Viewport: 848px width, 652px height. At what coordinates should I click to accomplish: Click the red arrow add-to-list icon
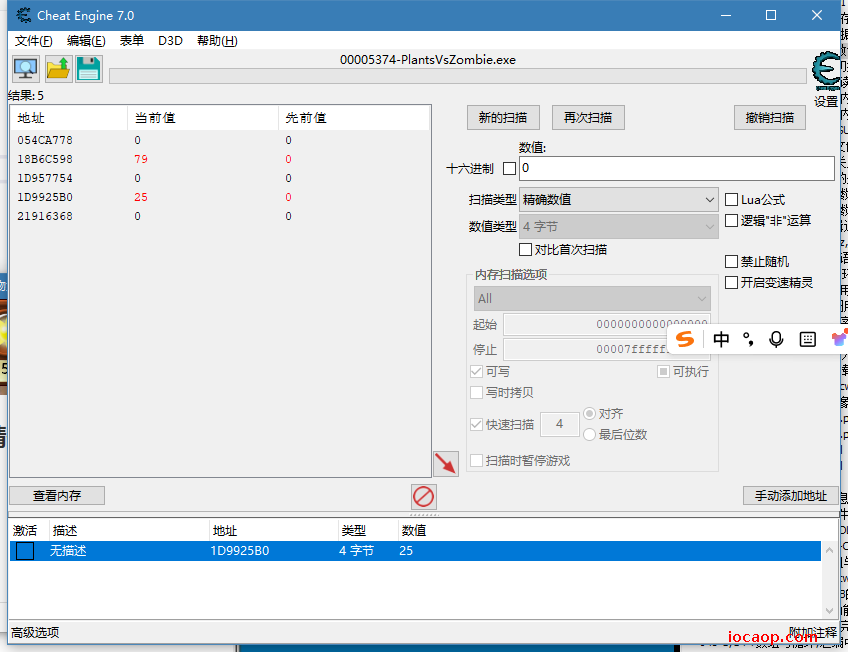point(446,464)
